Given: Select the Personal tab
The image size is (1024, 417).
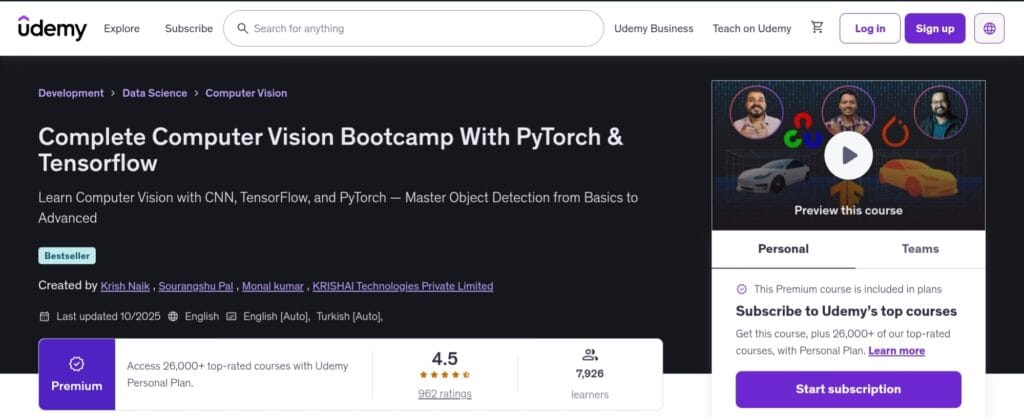Looking at the screenshot, I should (783, 249).
